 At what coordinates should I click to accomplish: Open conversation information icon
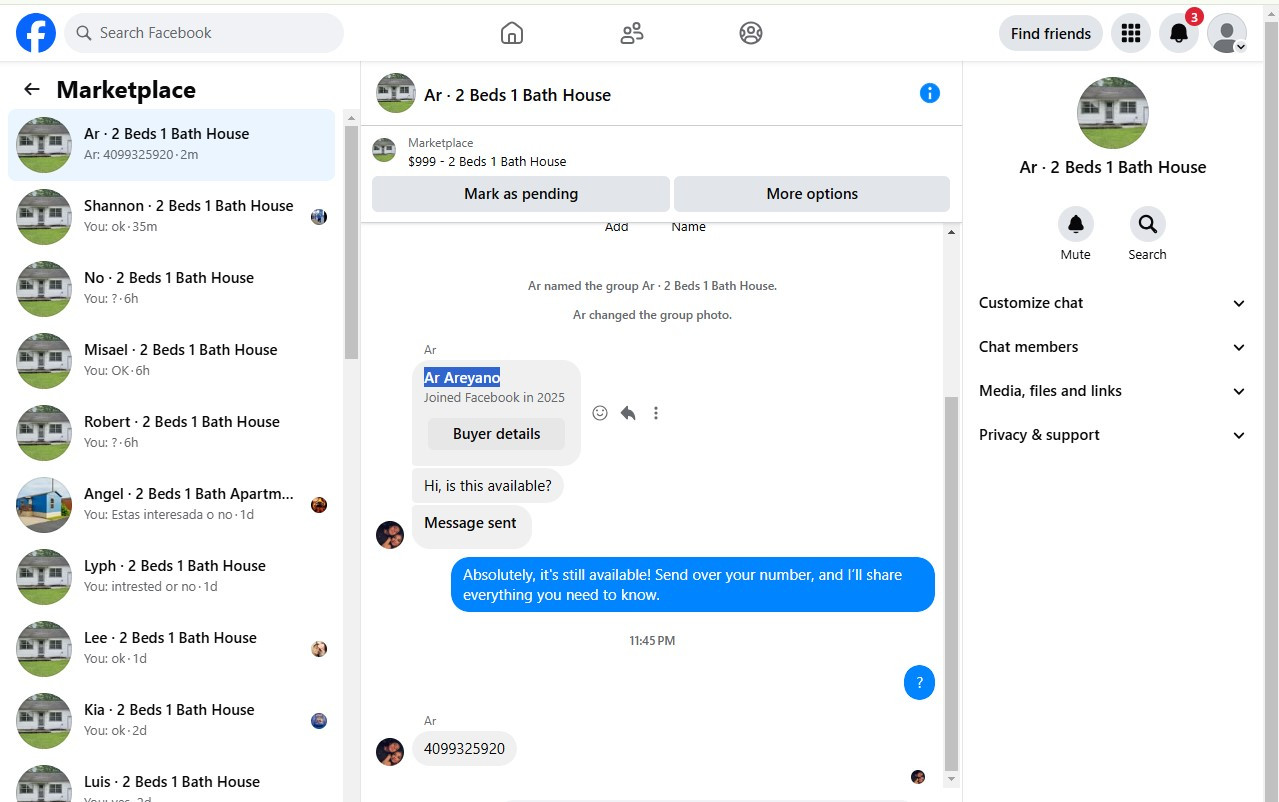tap(930, 93)
